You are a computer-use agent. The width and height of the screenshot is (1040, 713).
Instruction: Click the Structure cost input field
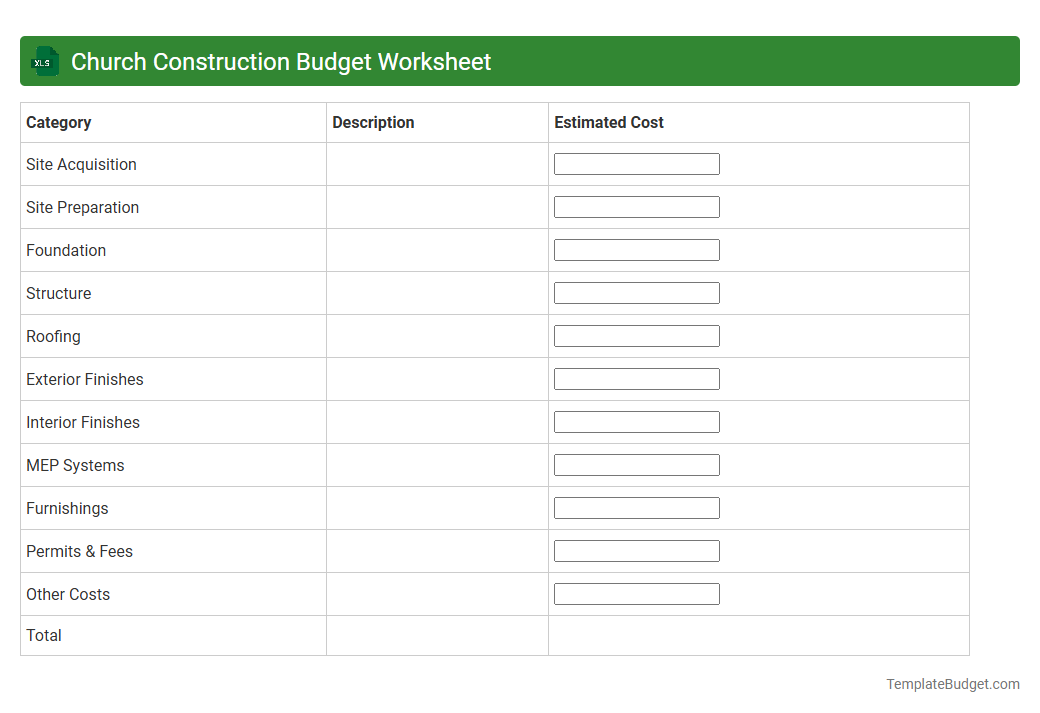[x=636, y=292]
